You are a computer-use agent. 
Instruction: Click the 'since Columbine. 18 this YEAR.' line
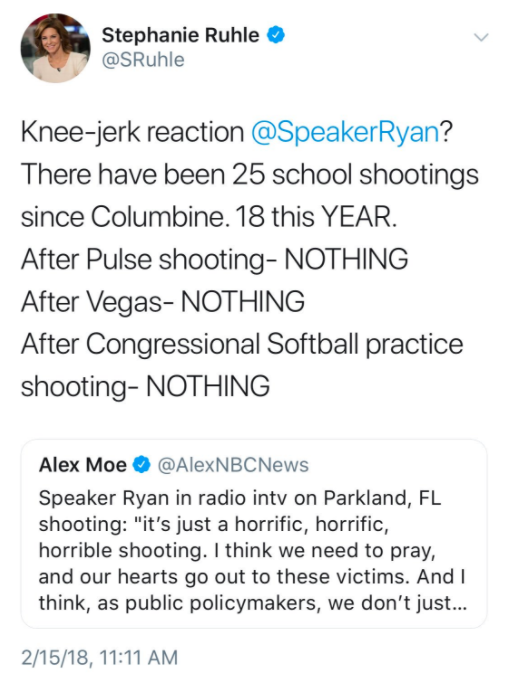click(209, 216)
